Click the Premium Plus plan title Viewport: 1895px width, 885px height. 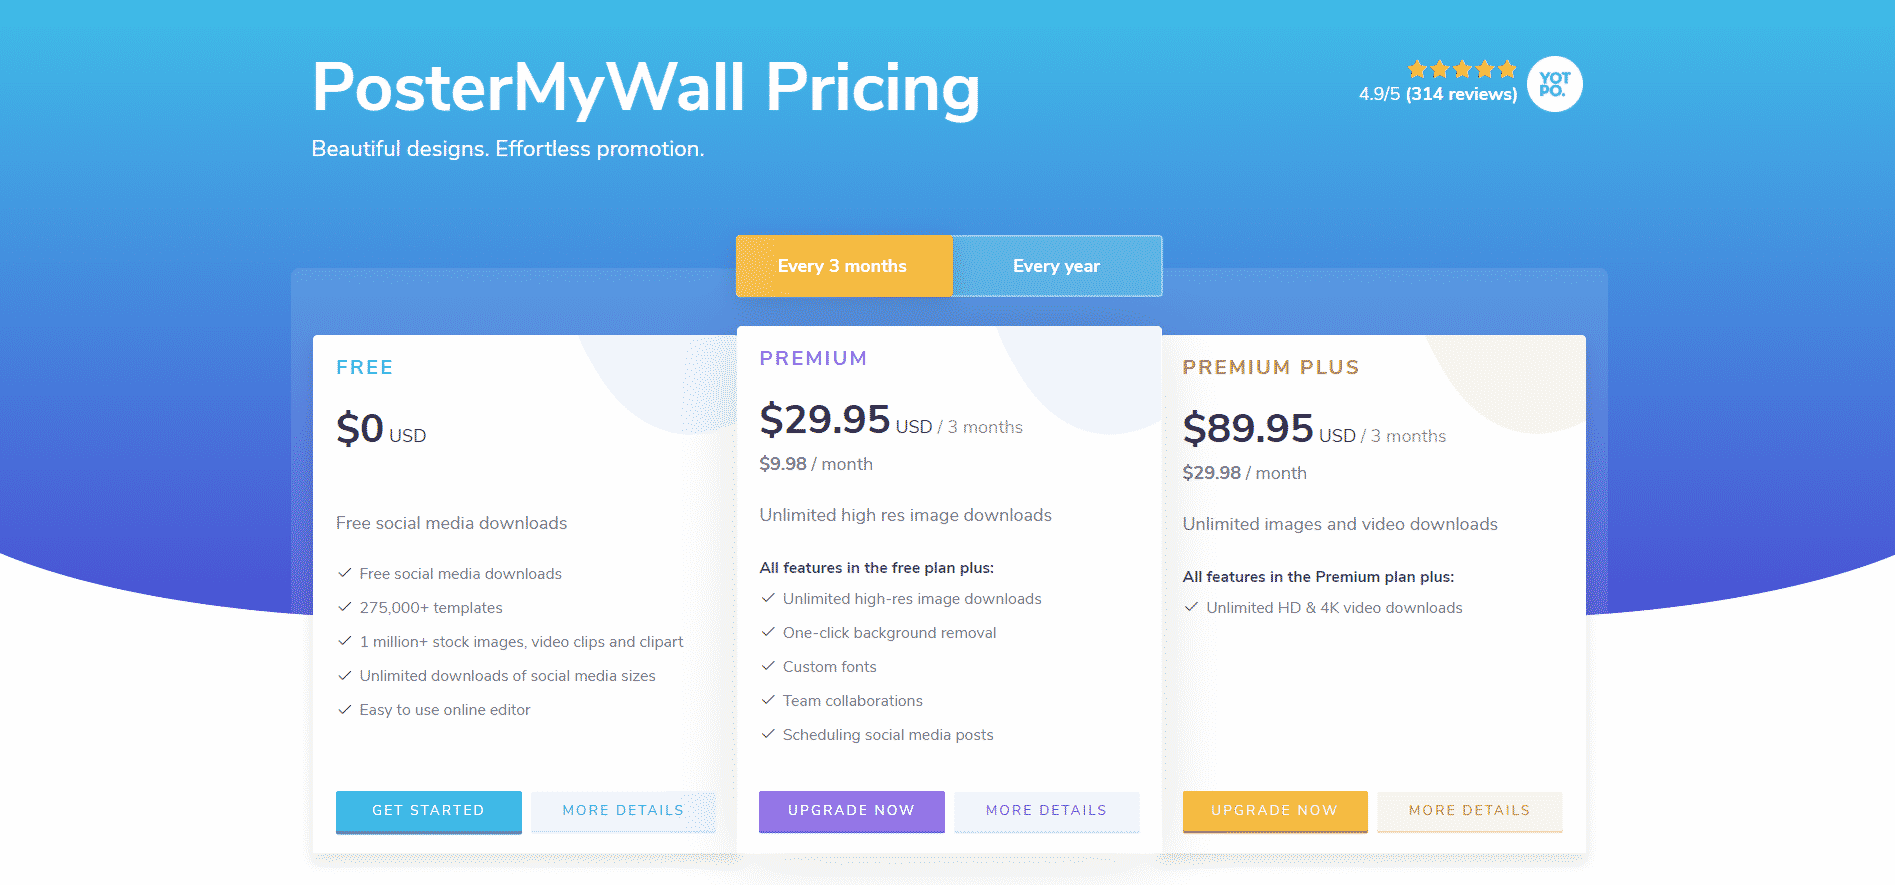(1271, 367)
